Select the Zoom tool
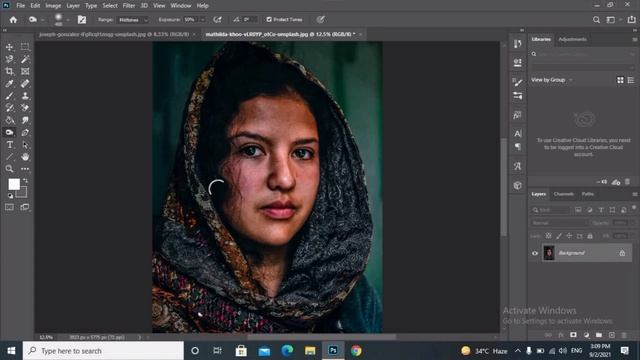 click(9, 169)
